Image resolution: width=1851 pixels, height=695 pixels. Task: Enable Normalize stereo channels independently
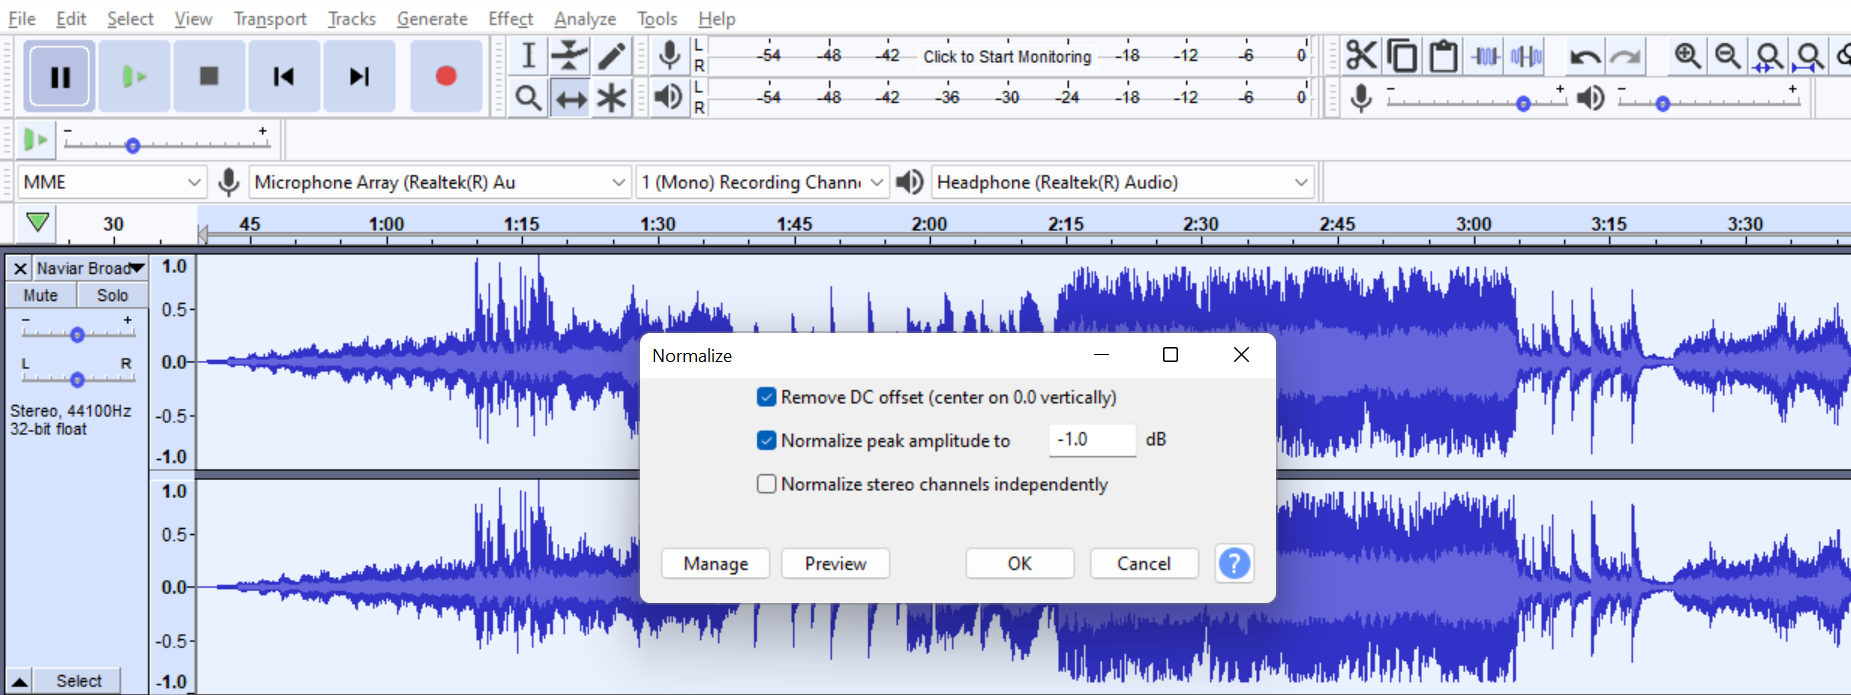pos(767,484)
